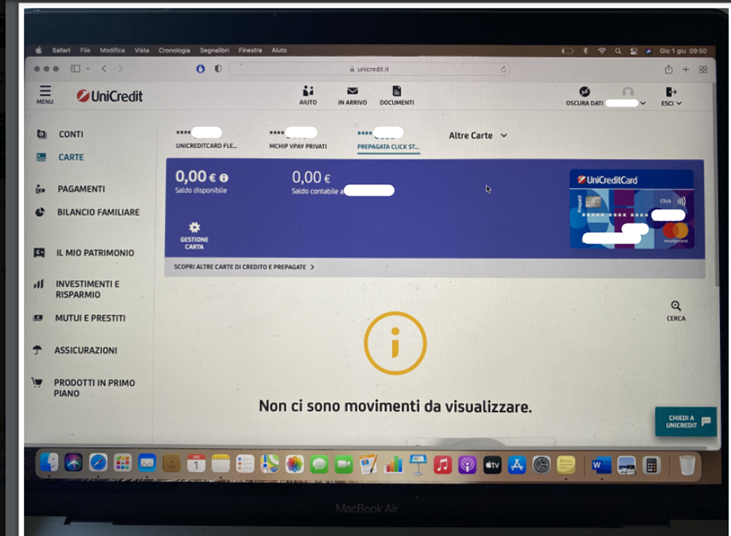Click Scopri altre carte di credito link
The image size is (731, 536).
[238, 268]
